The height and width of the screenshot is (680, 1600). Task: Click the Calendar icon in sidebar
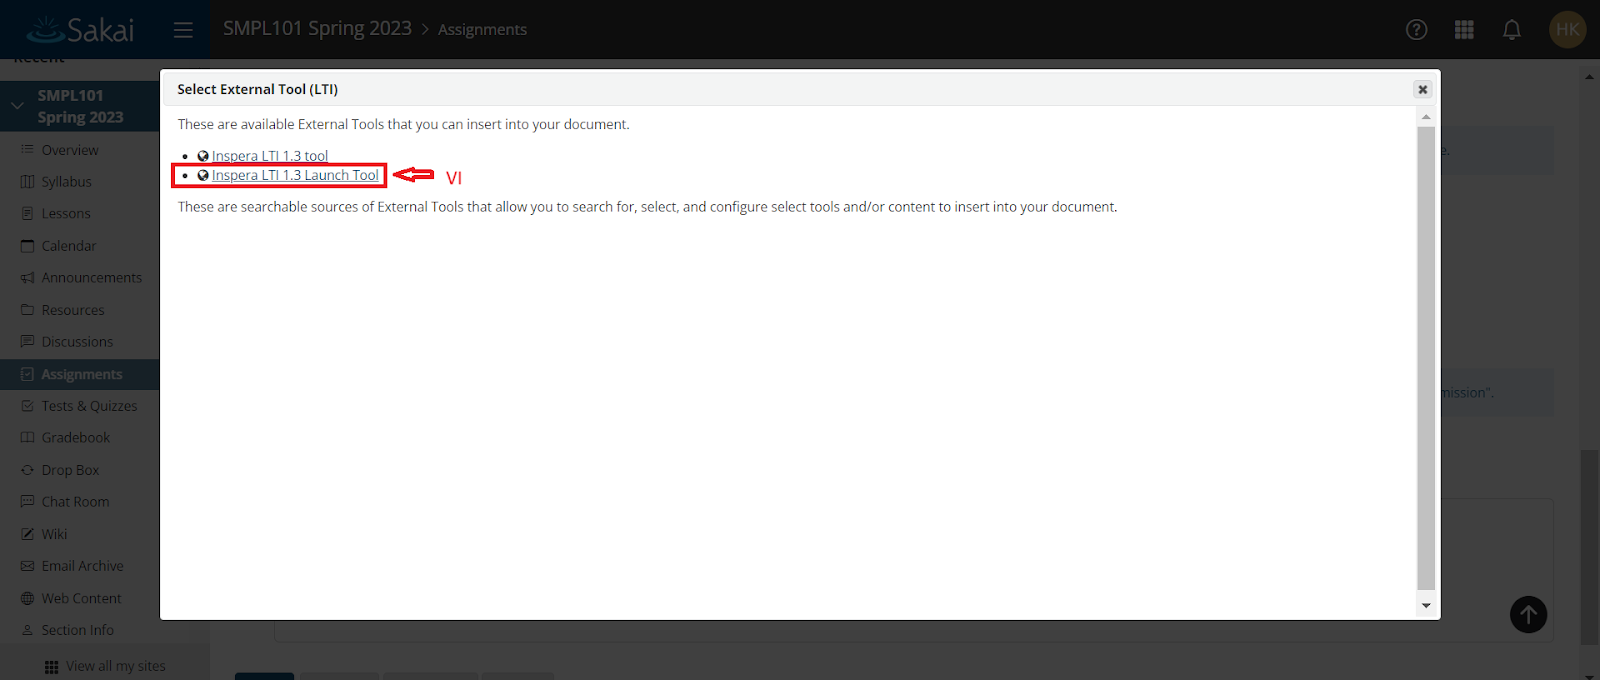(27, 246)
